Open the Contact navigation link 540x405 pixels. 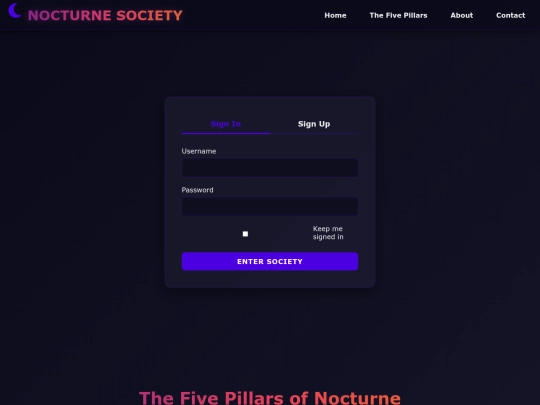(510, 15)
